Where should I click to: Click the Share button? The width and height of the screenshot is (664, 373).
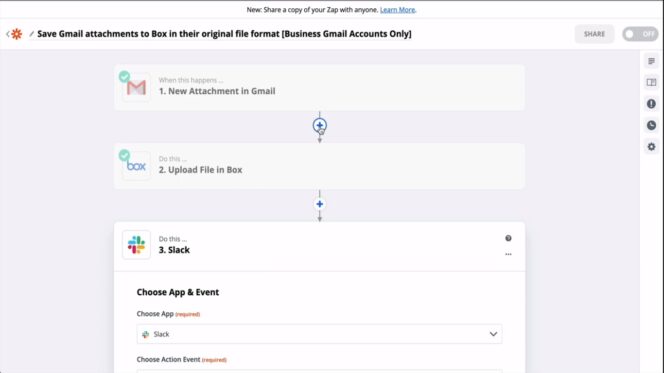pos(594,34)
